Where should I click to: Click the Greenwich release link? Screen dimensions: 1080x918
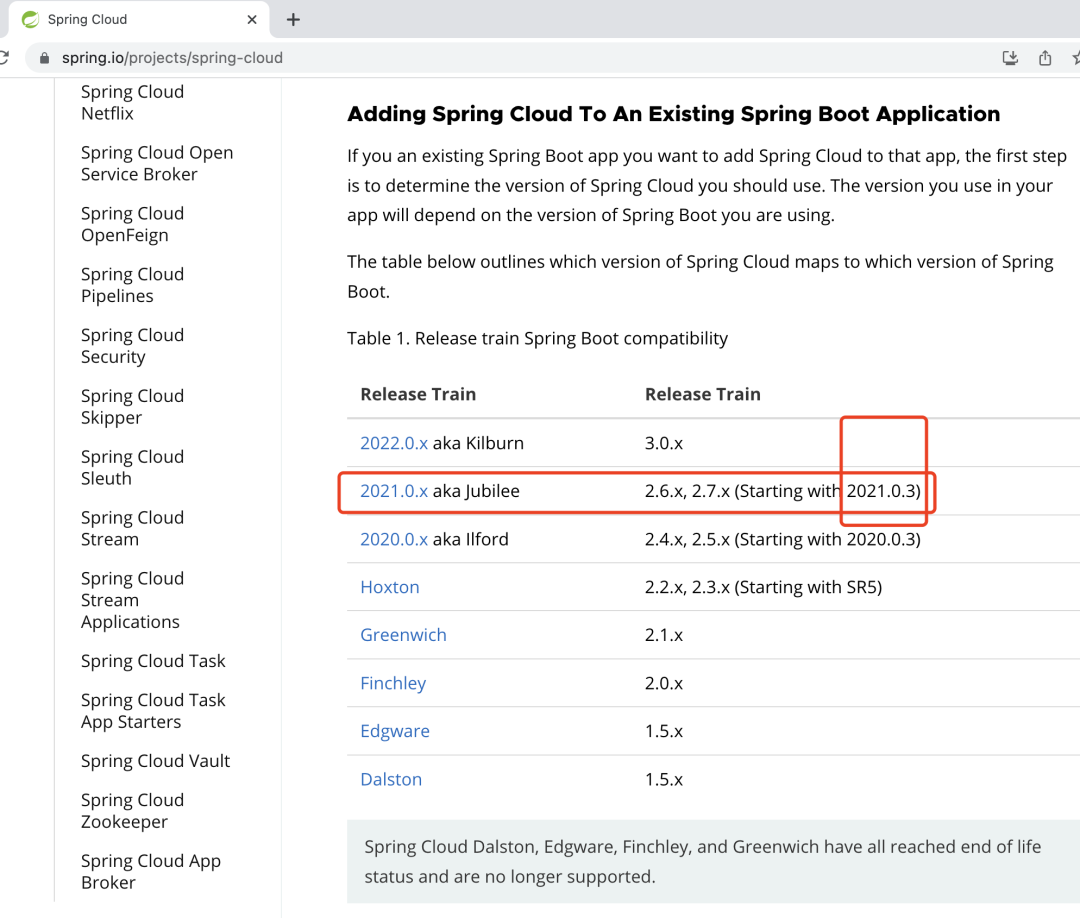(x=404, y=635)
